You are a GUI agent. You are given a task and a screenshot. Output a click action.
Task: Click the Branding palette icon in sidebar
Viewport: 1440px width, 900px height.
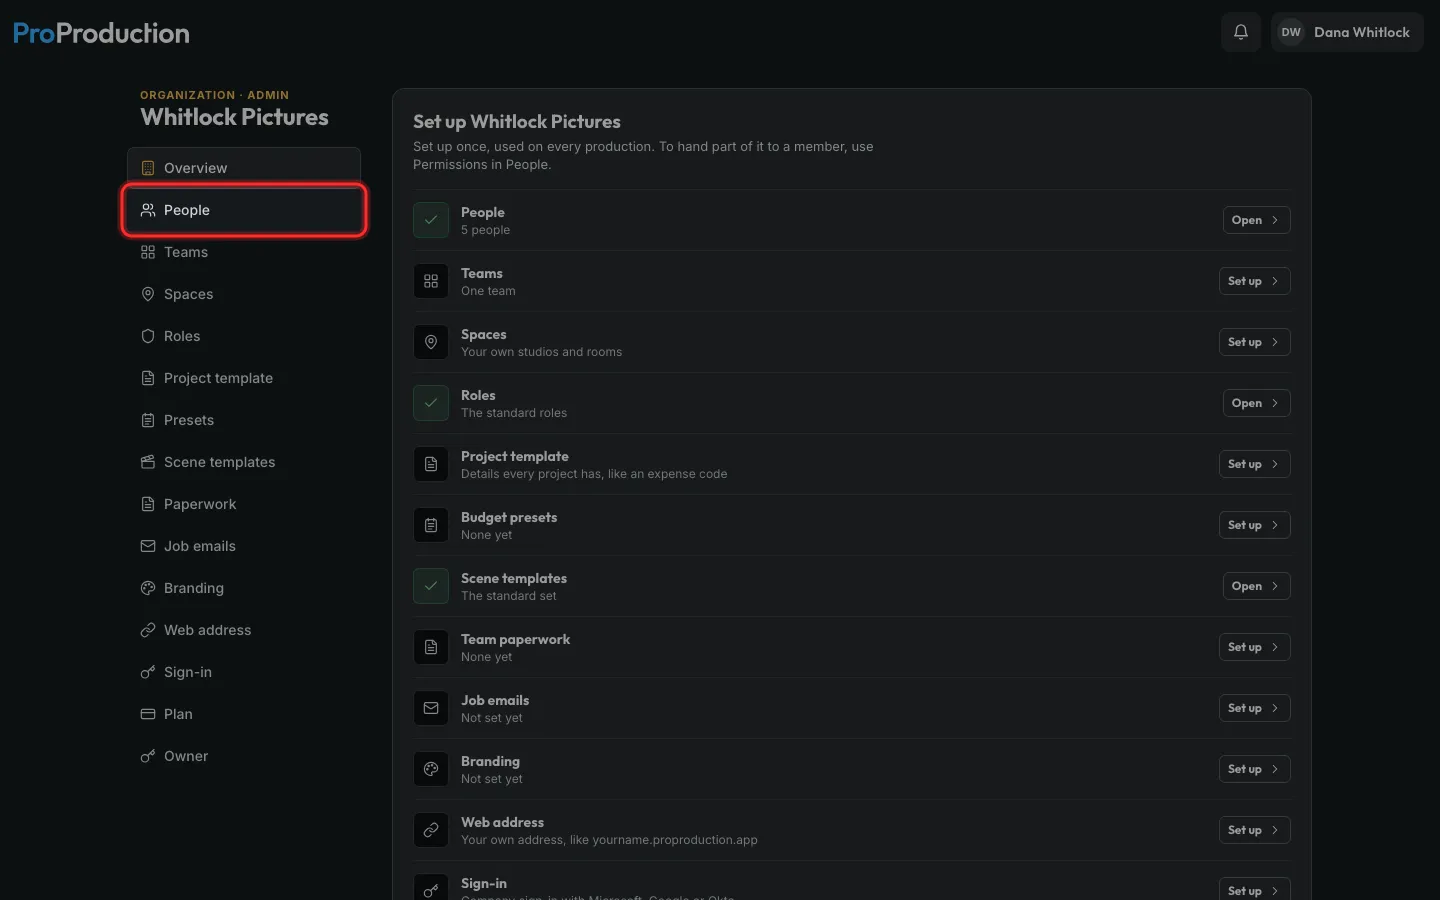(x=148, y=588)
